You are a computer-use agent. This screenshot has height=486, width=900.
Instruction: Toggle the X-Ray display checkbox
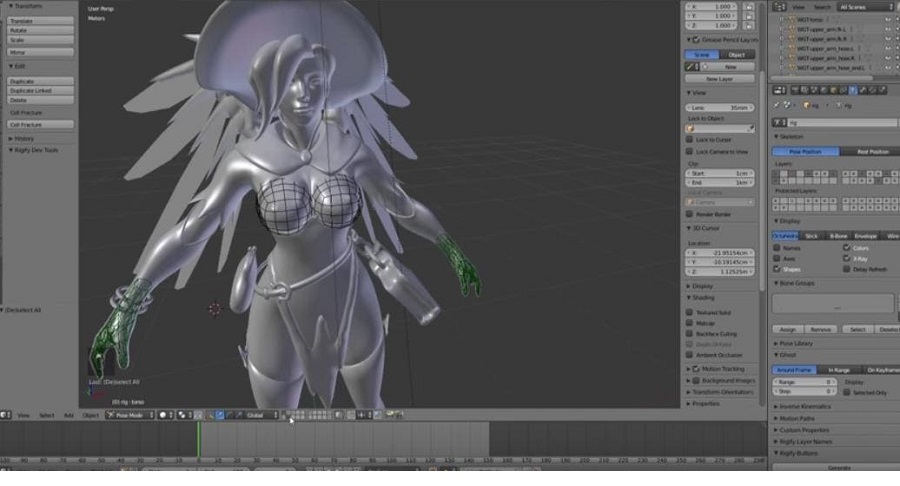click(x=846, y=258)
